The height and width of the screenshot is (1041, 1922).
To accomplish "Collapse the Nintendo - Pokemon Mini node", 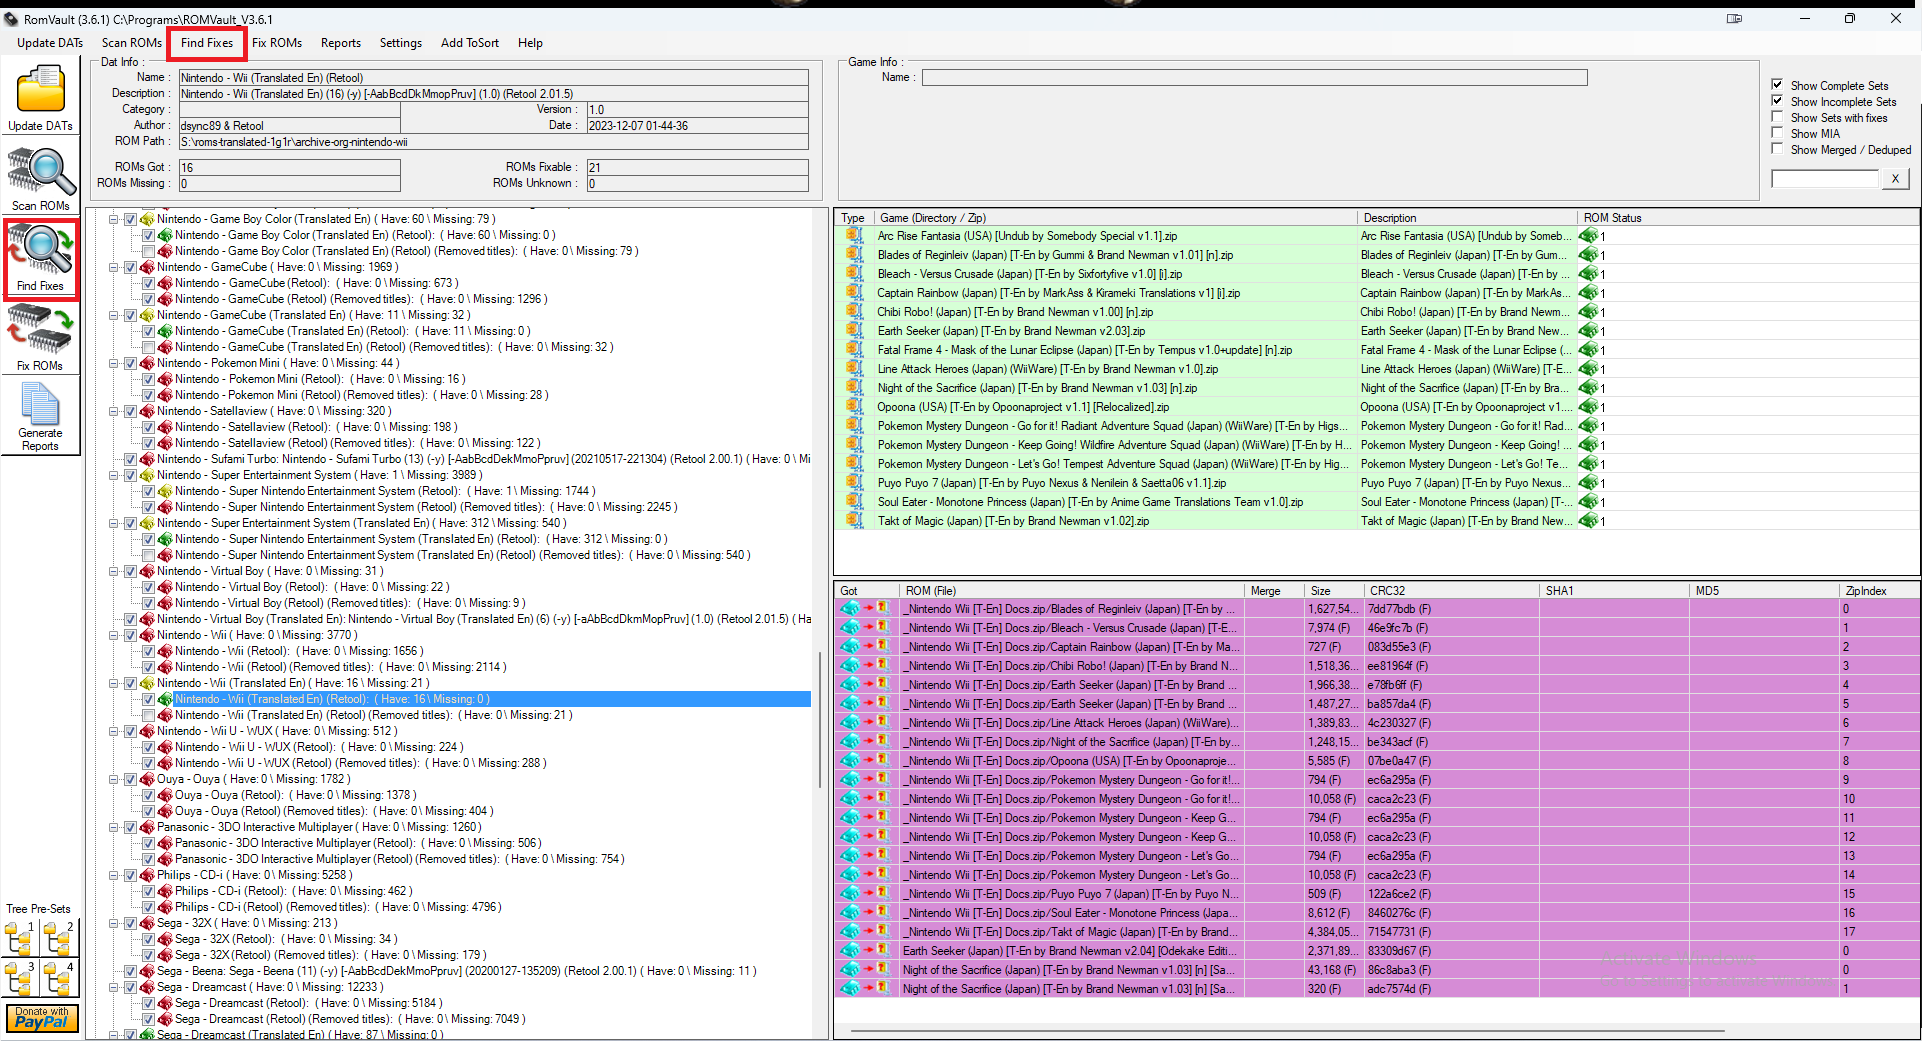I will coord(114,363).
